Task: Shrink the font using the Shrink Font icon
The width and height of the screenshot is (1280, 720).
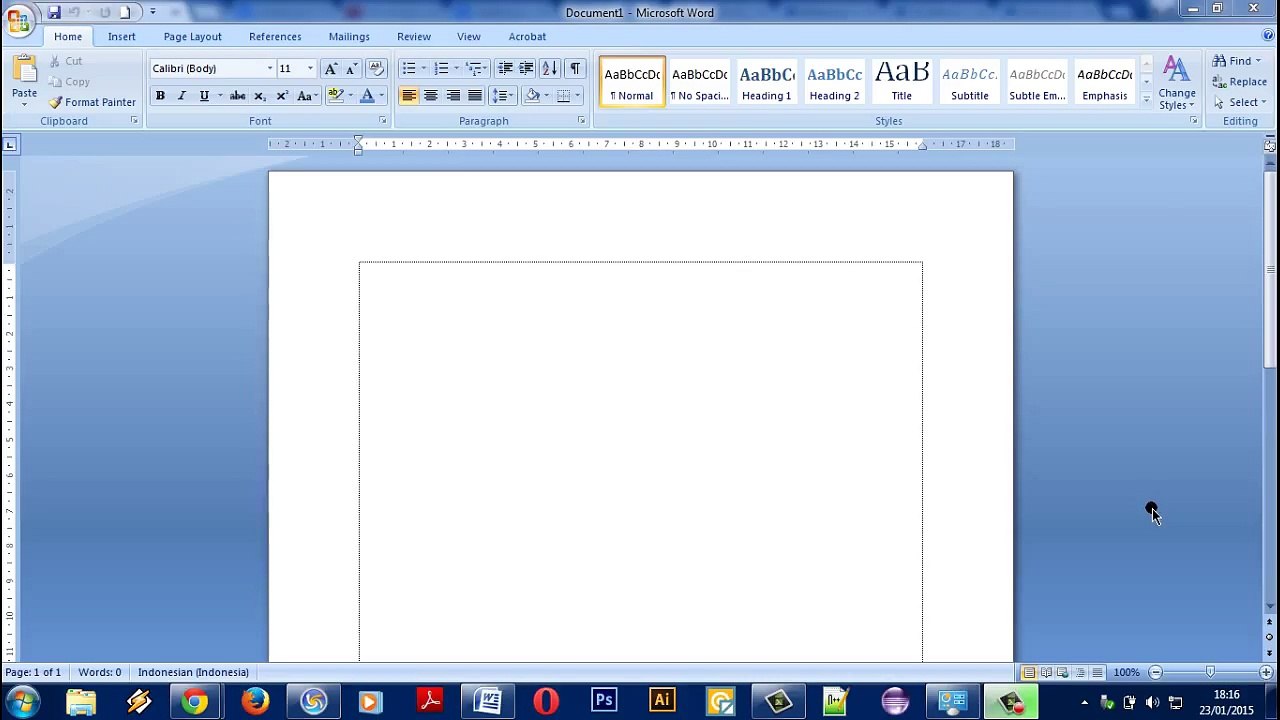Action: [x=351, y=68]
